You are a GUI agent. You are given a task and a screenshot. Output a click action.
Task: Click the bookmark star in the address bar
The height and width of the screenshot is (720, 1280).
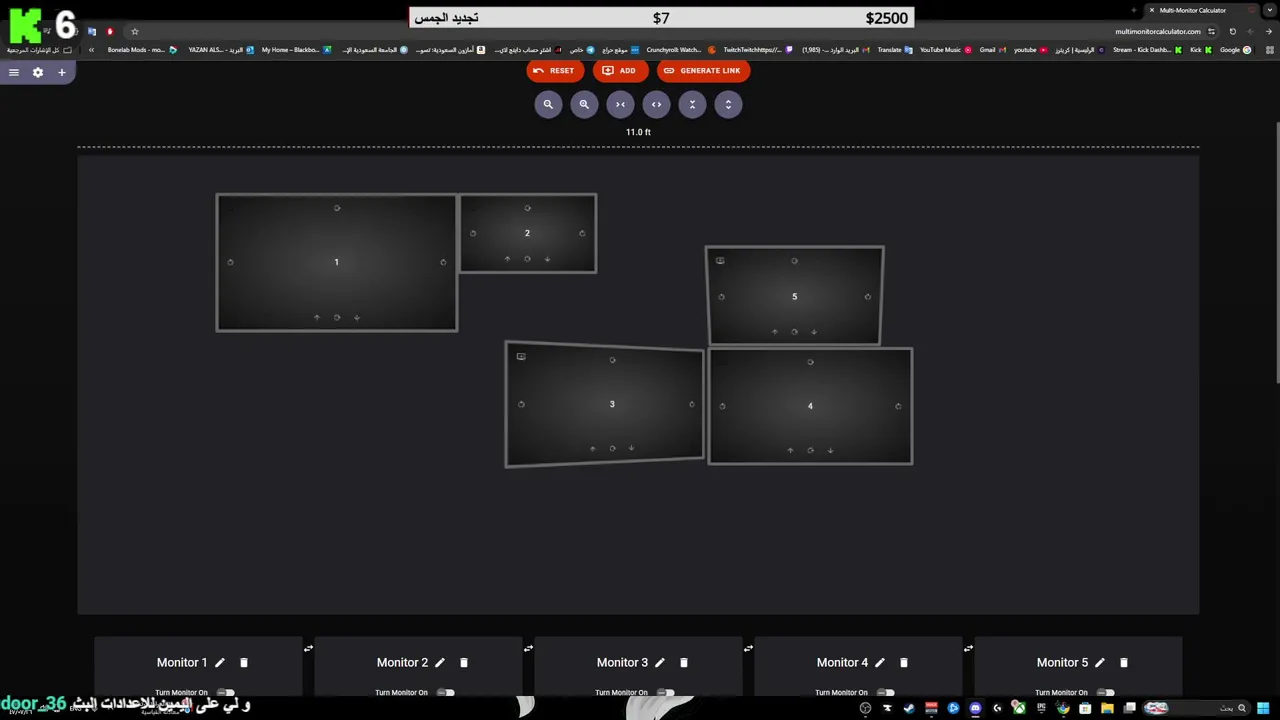[135, 31]
